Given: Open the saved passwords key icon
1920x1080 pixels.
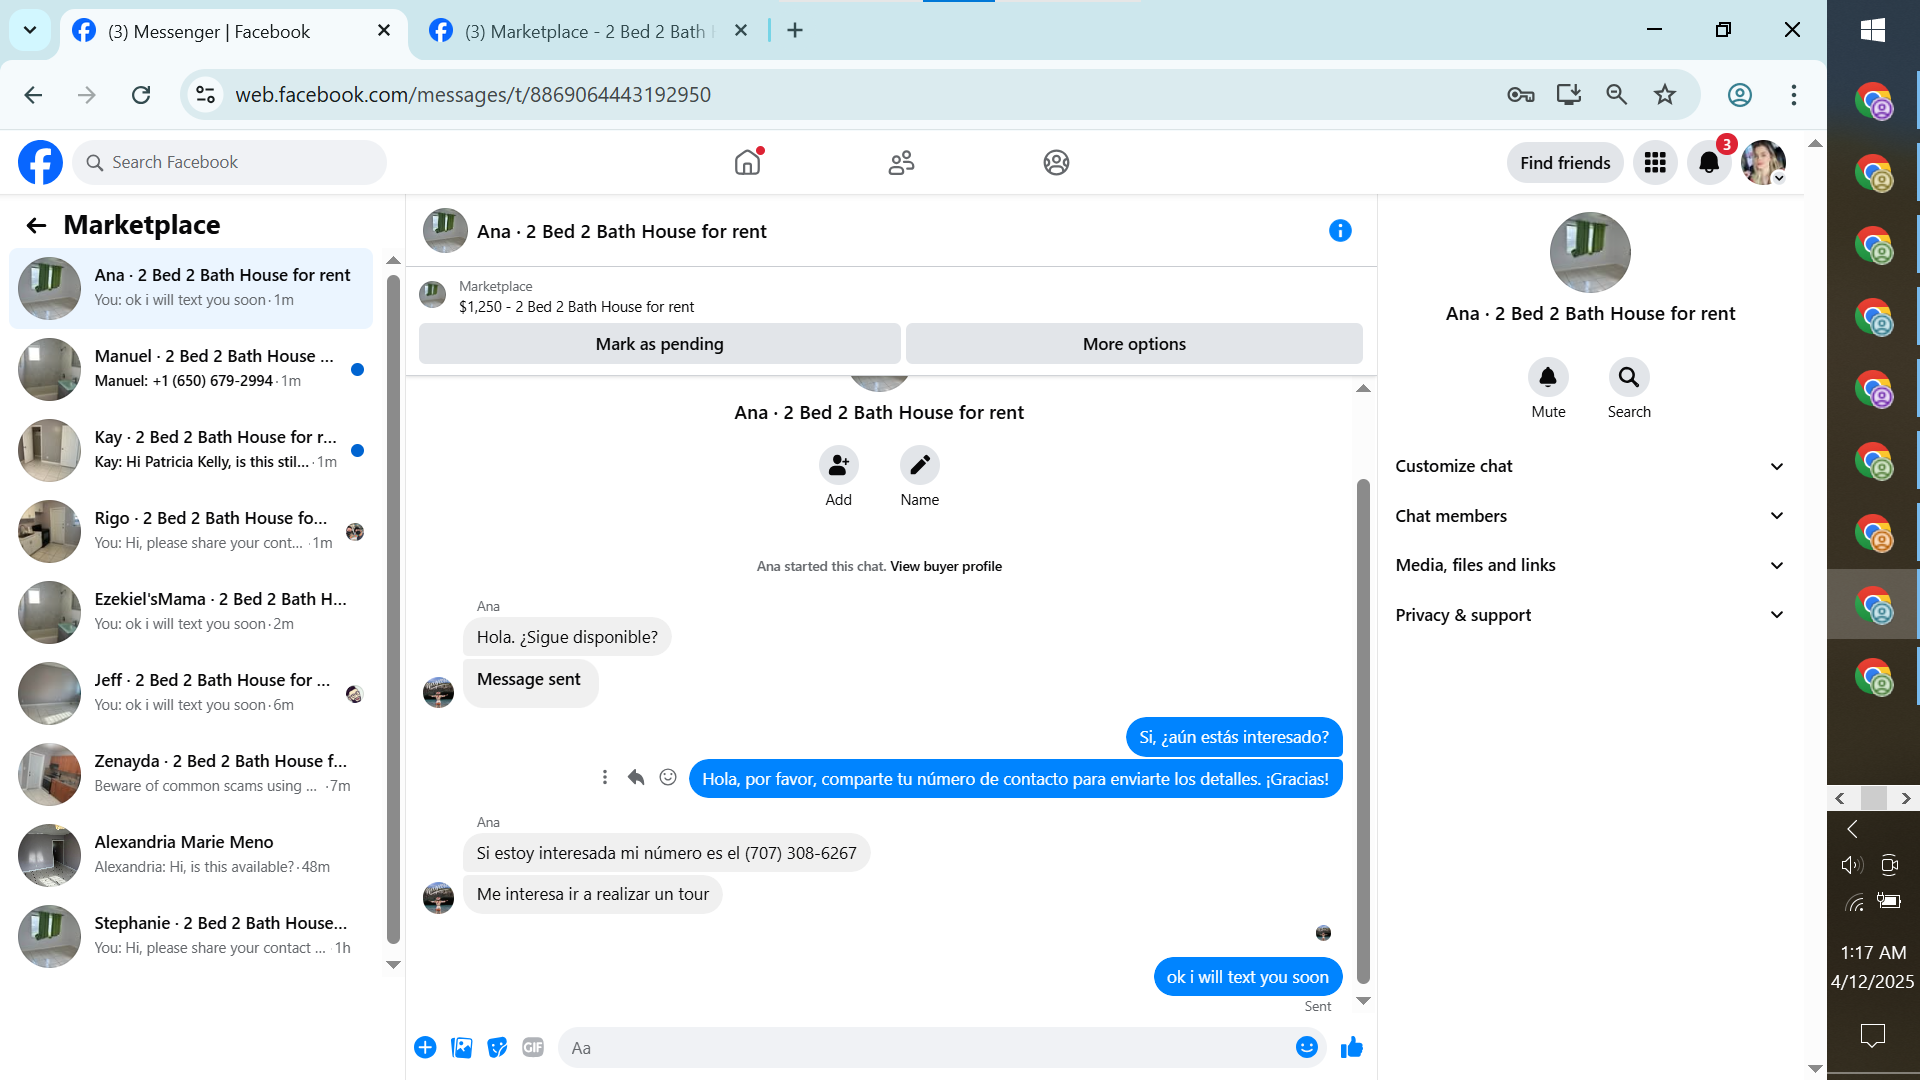Looking at the screenshot, I should pos(1521,94).
